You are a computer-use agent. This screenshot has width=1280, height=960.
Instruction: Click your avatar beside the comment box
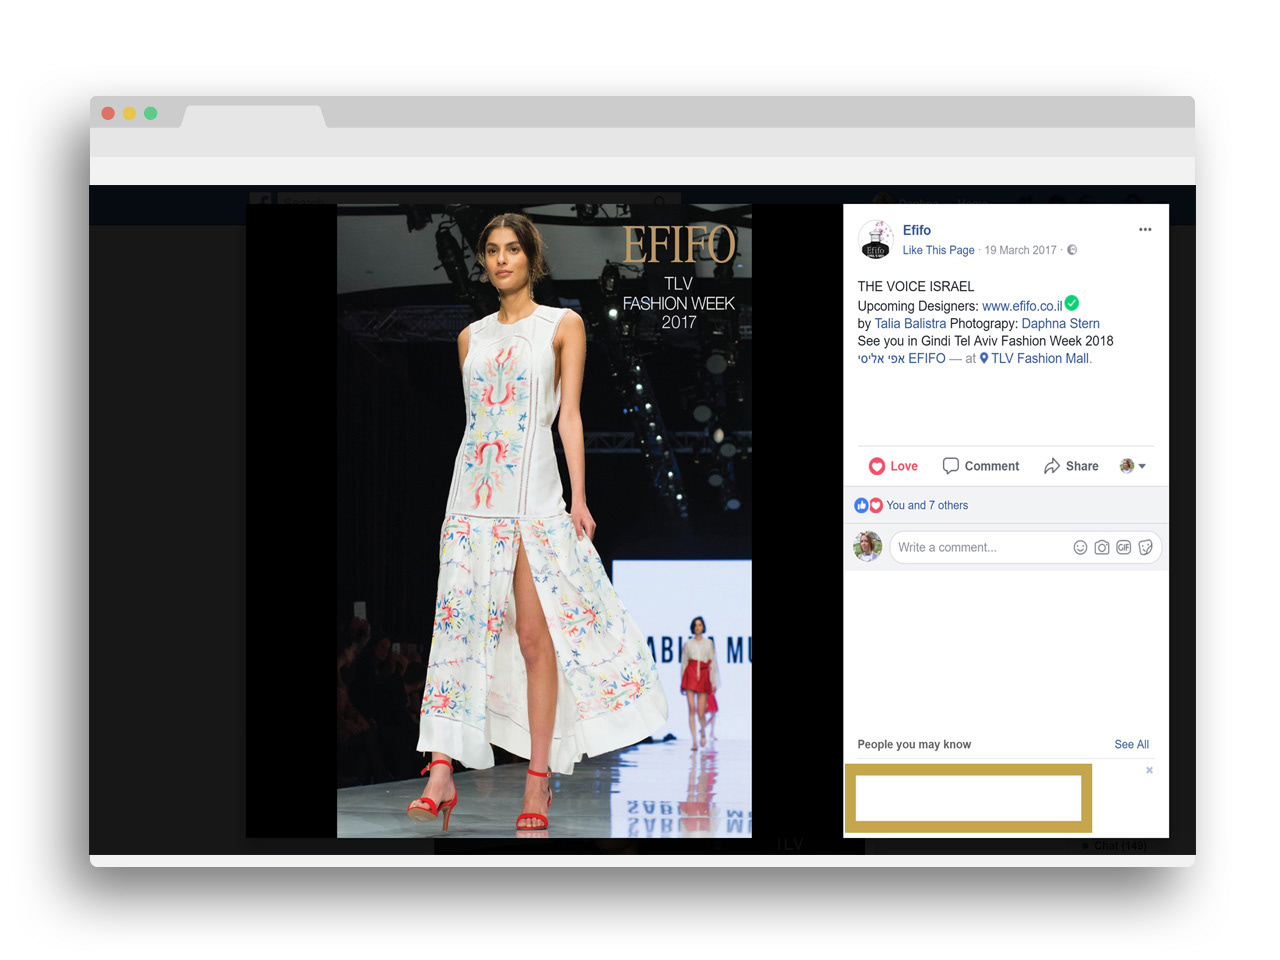[867, 546]
